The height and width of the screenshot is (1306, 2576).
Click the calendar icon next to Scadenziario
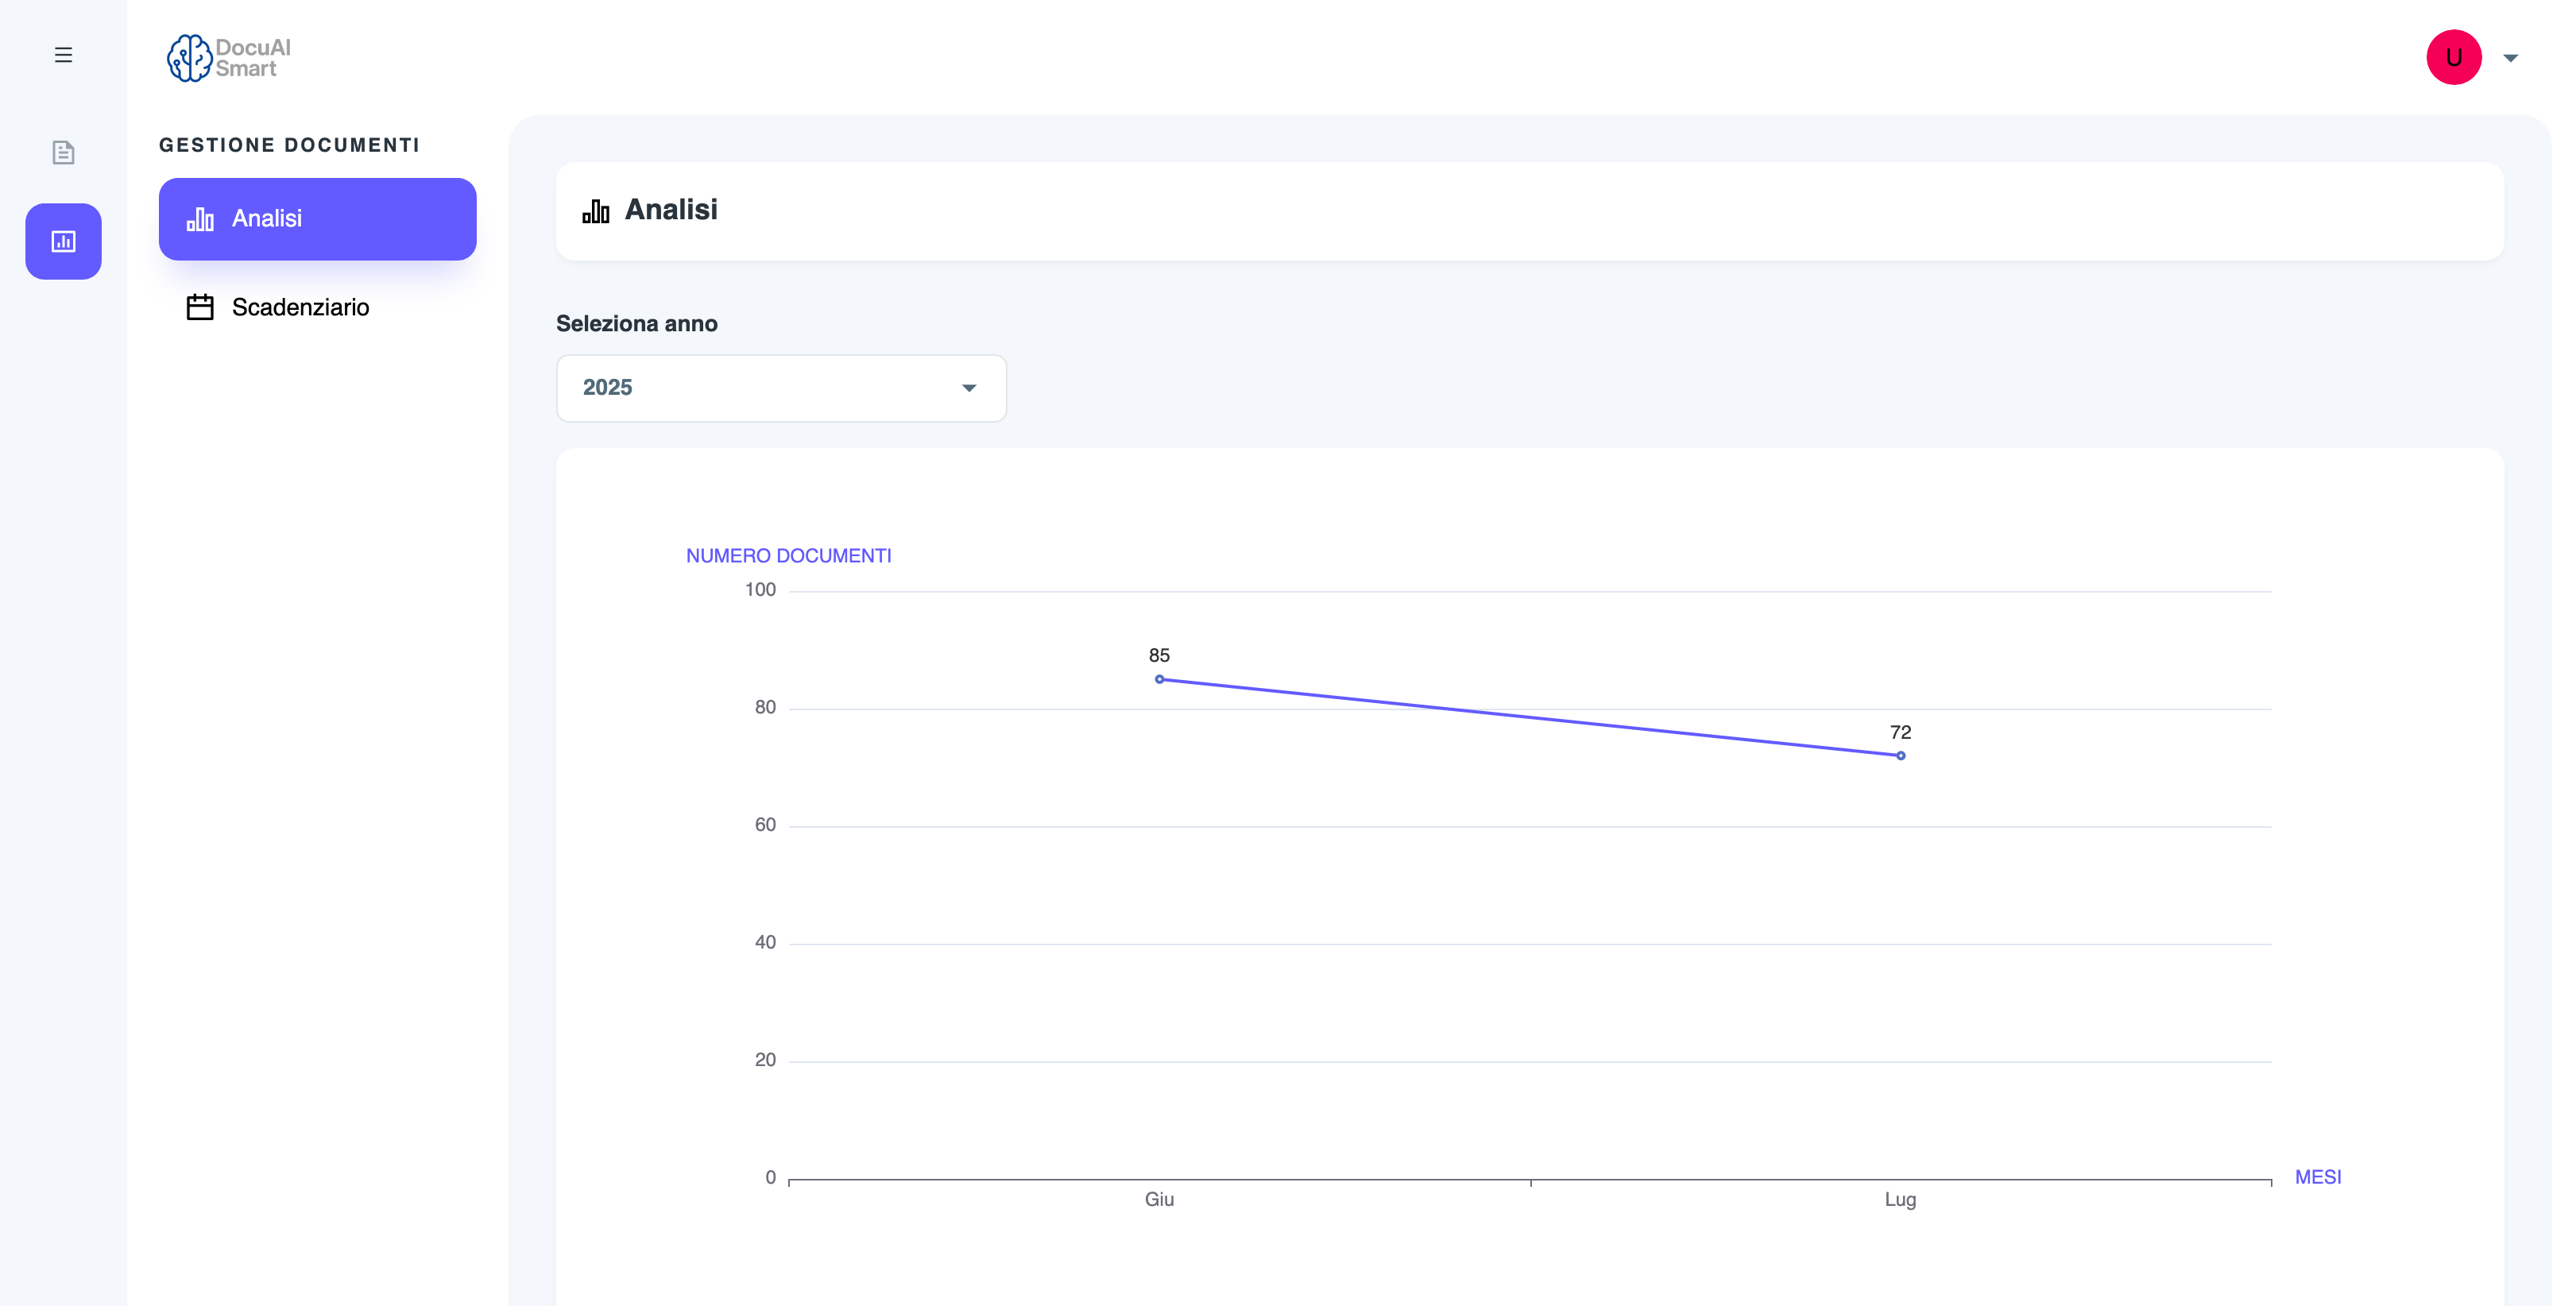coord(199,307)
